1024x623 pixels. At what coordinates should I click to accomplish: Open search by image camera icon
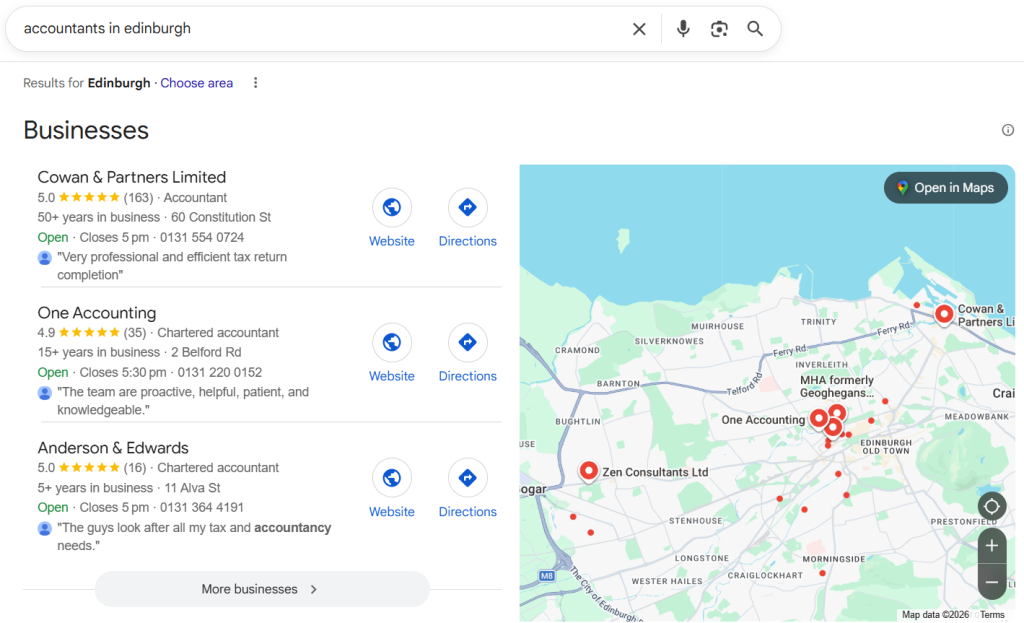(x=719, y=29)
